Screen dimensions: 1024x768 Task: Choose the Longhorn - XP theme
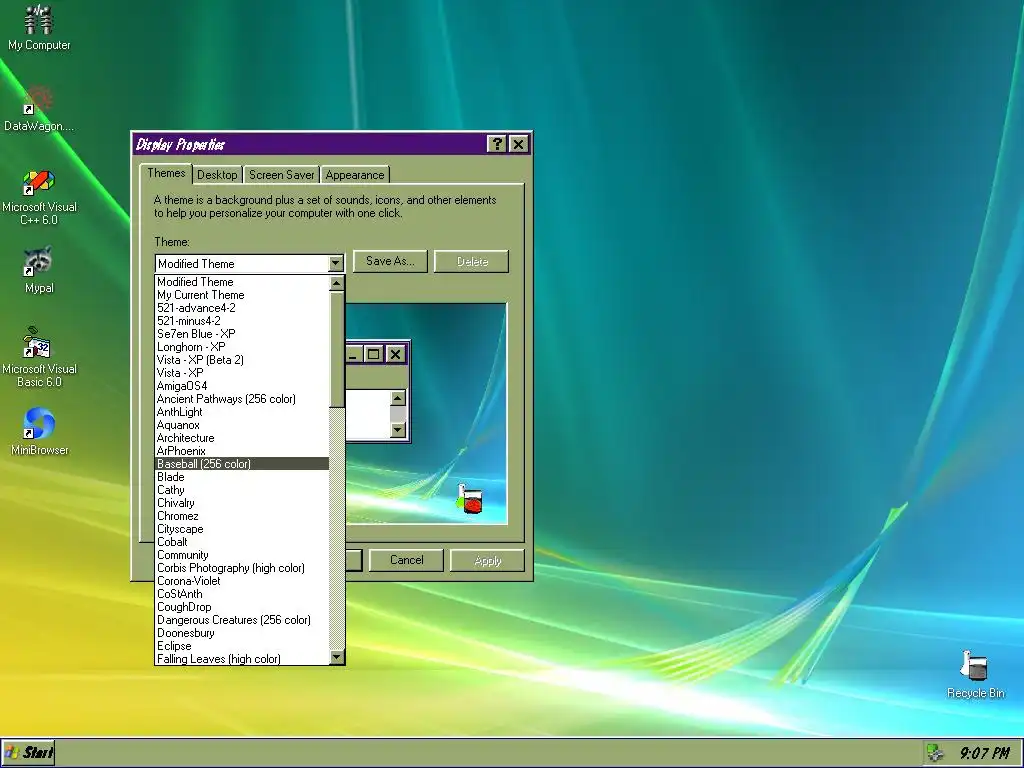[242, 347]
